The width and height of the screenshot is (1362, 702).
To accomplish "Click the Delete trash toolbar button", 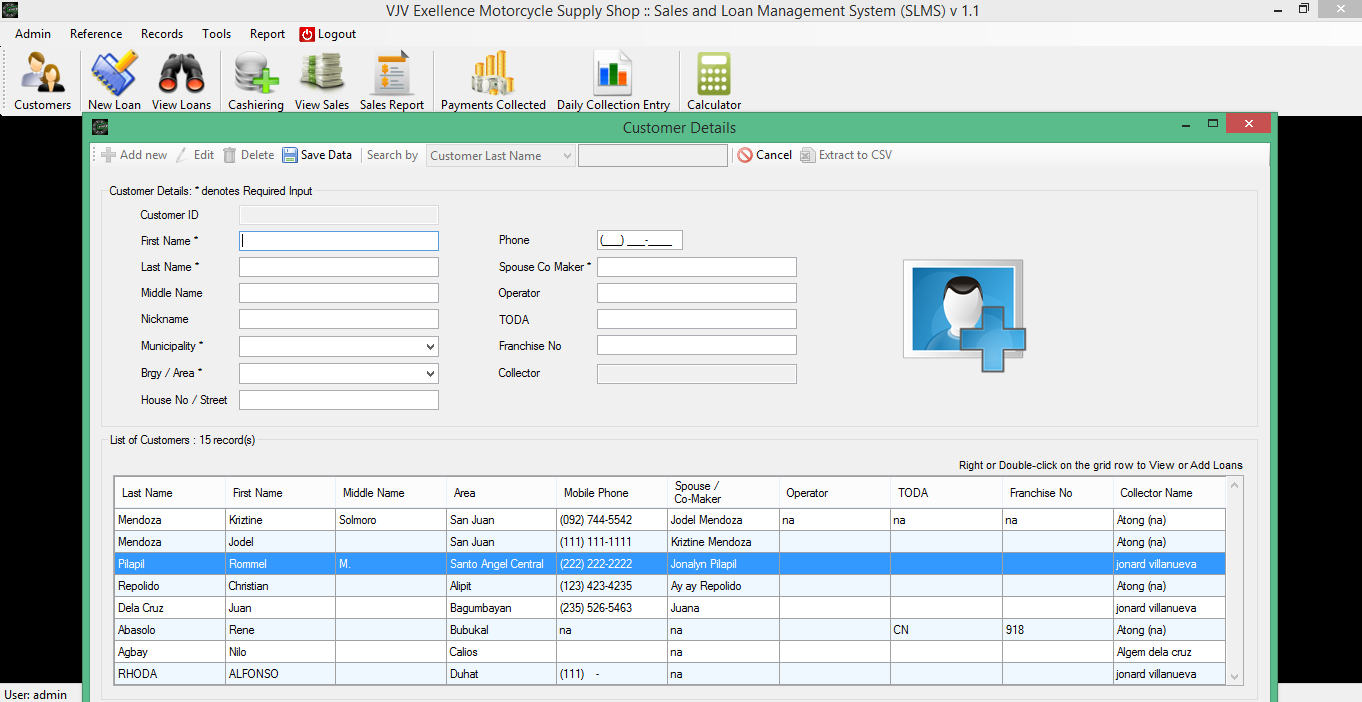I will click(x=248, y=155).
